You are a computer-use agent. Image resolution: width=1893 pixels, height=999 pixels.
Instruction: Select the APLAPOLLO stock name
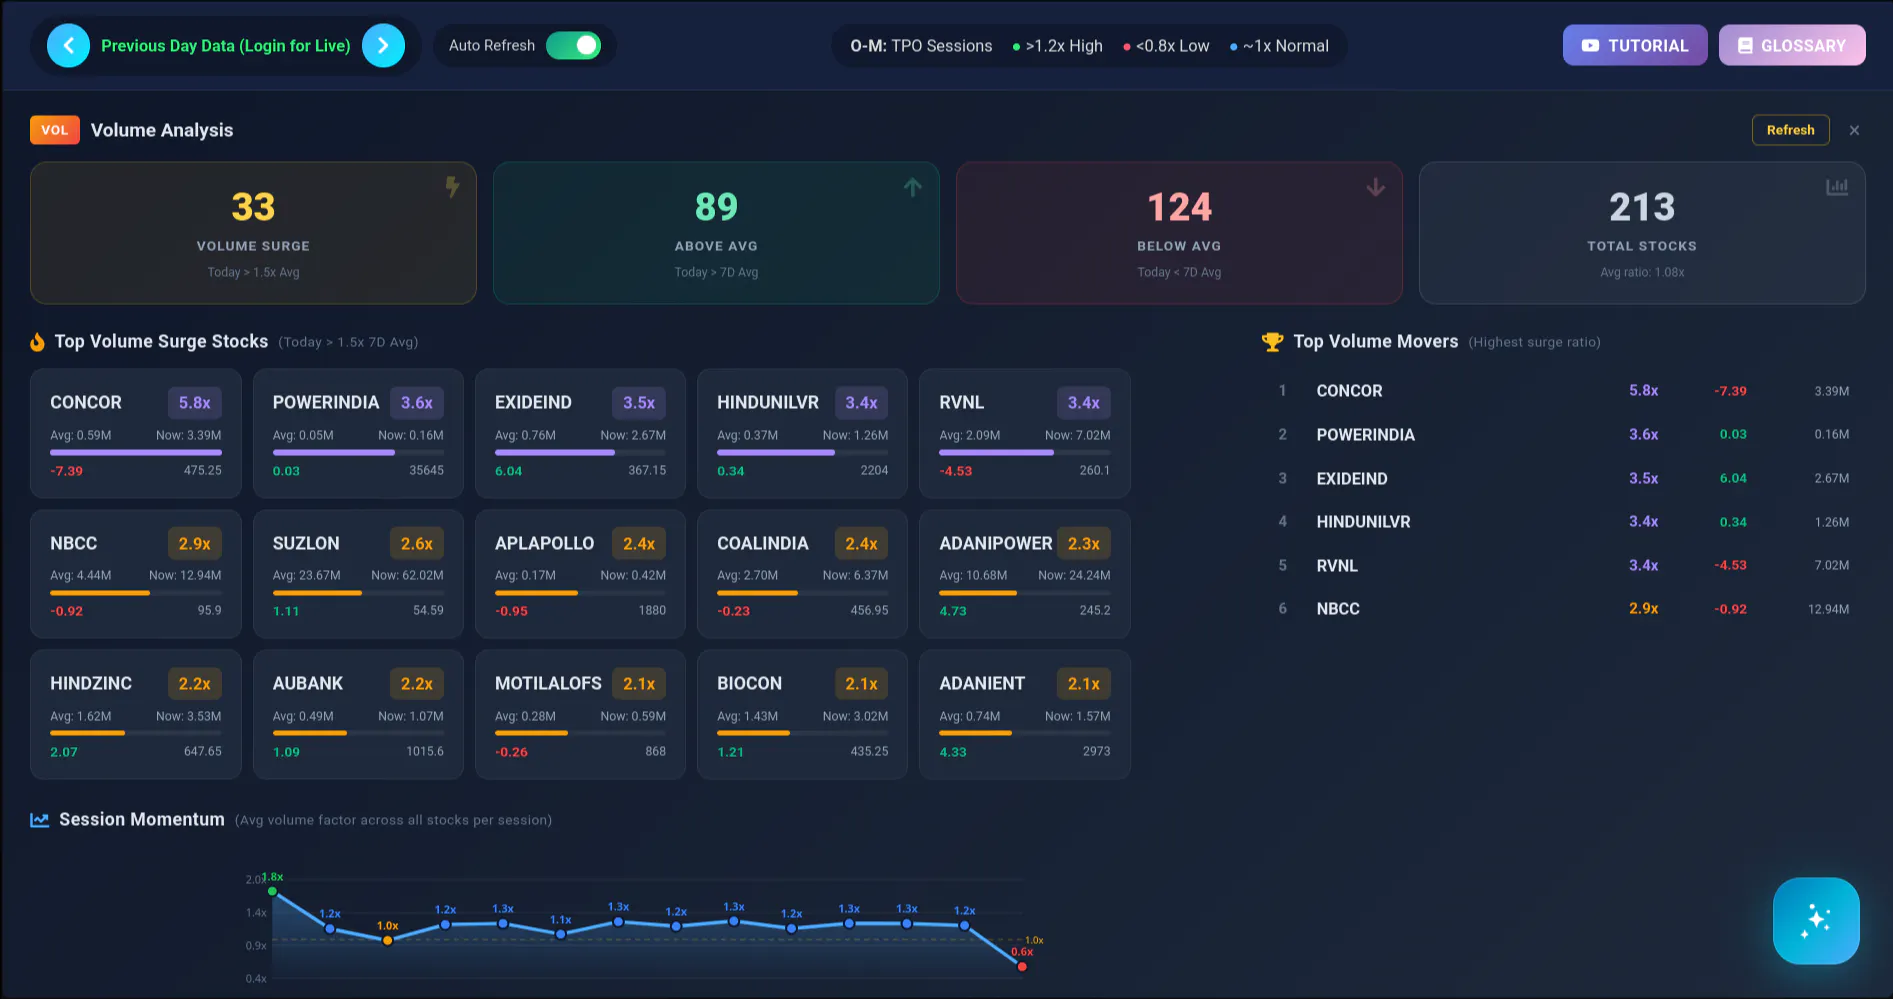pyautogui.click(x=544, y=544)
